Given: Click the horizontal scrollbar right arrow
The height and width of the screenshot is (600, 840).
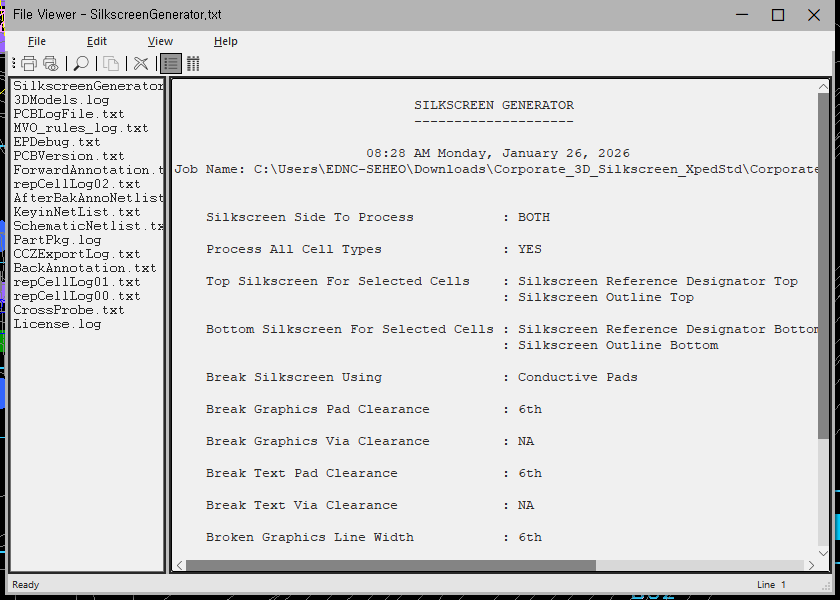Looking at the screenshot, I should click(809, 566).
